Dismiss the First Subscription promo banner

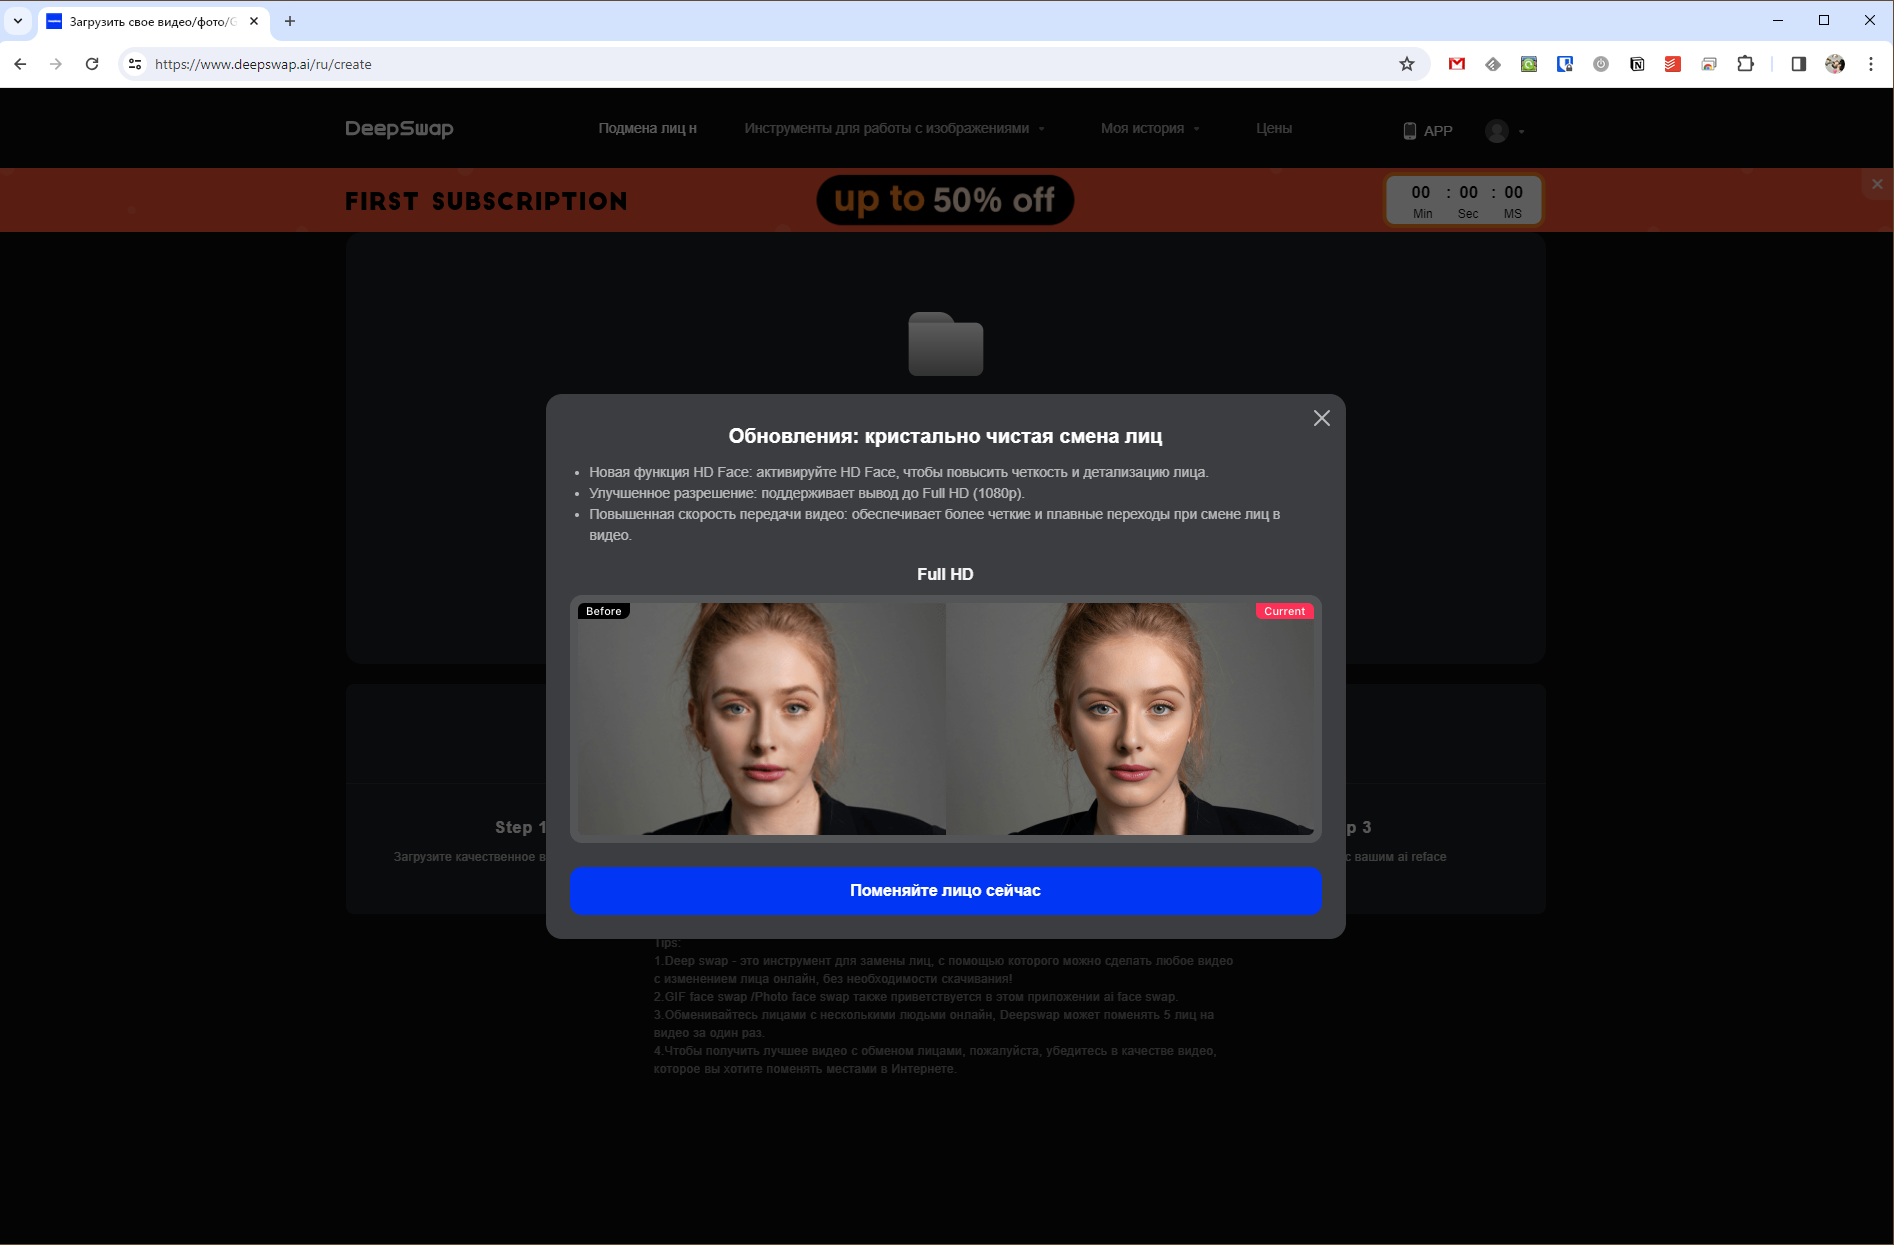point(1877,184)
